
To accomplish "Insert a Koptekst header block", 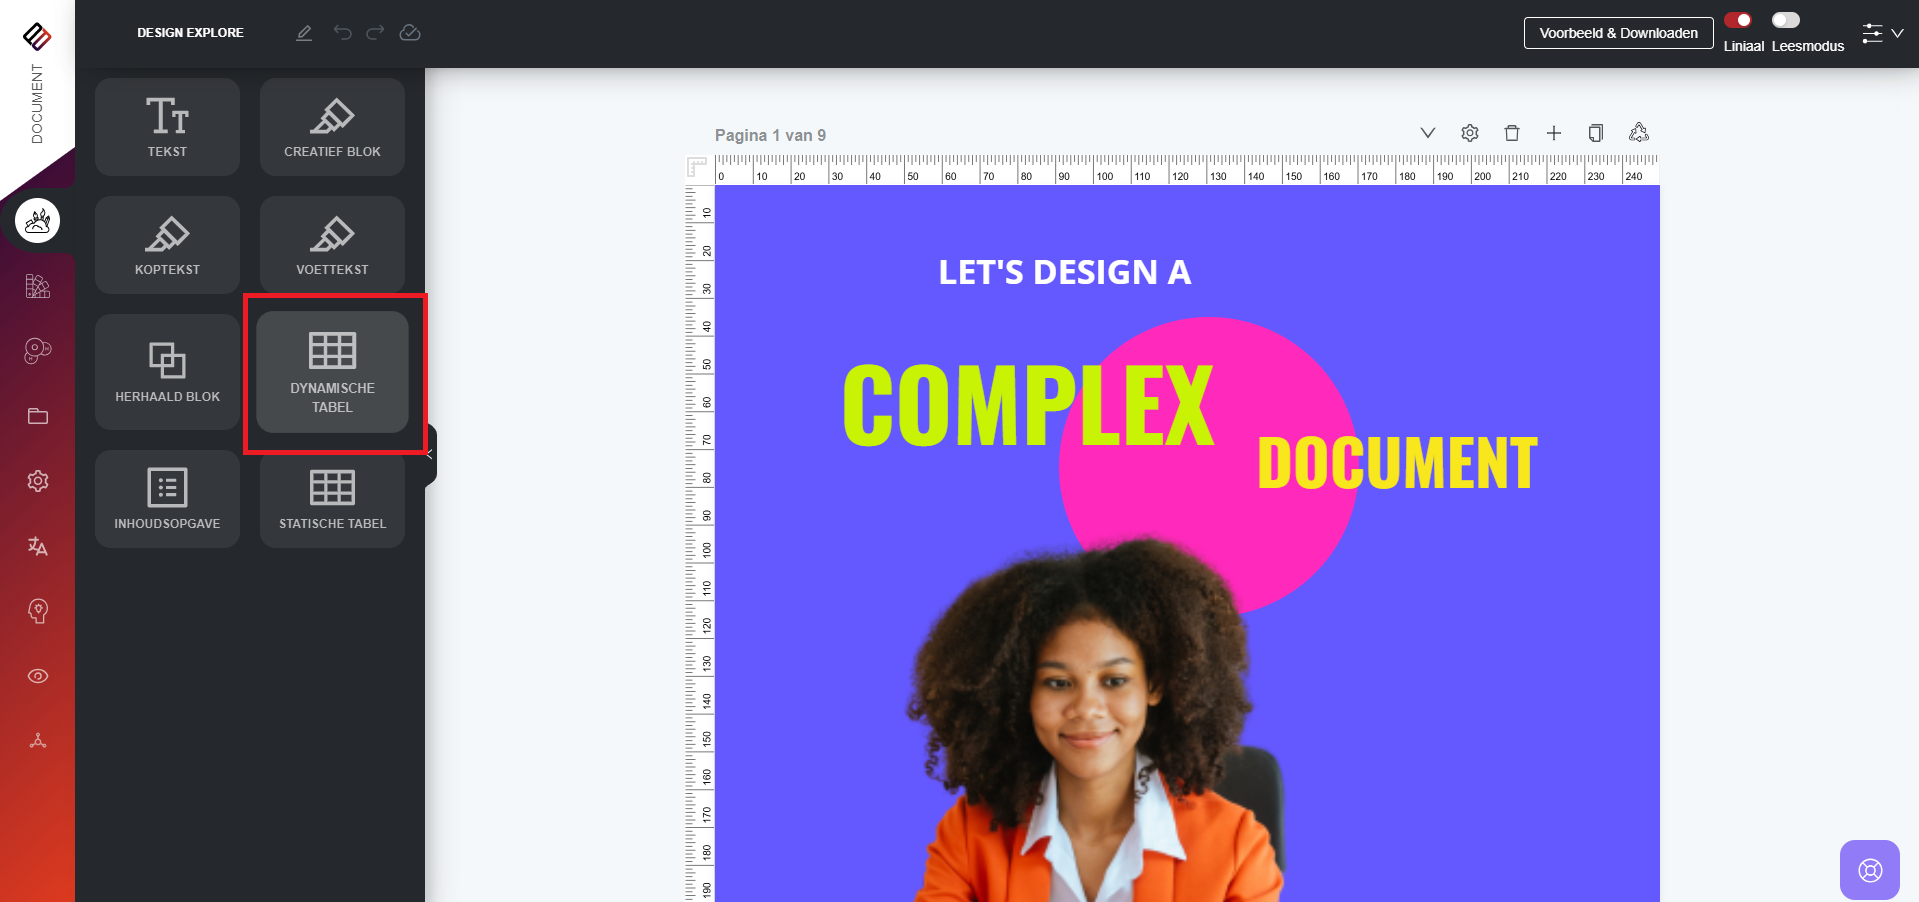I will [x=167, y=245].
